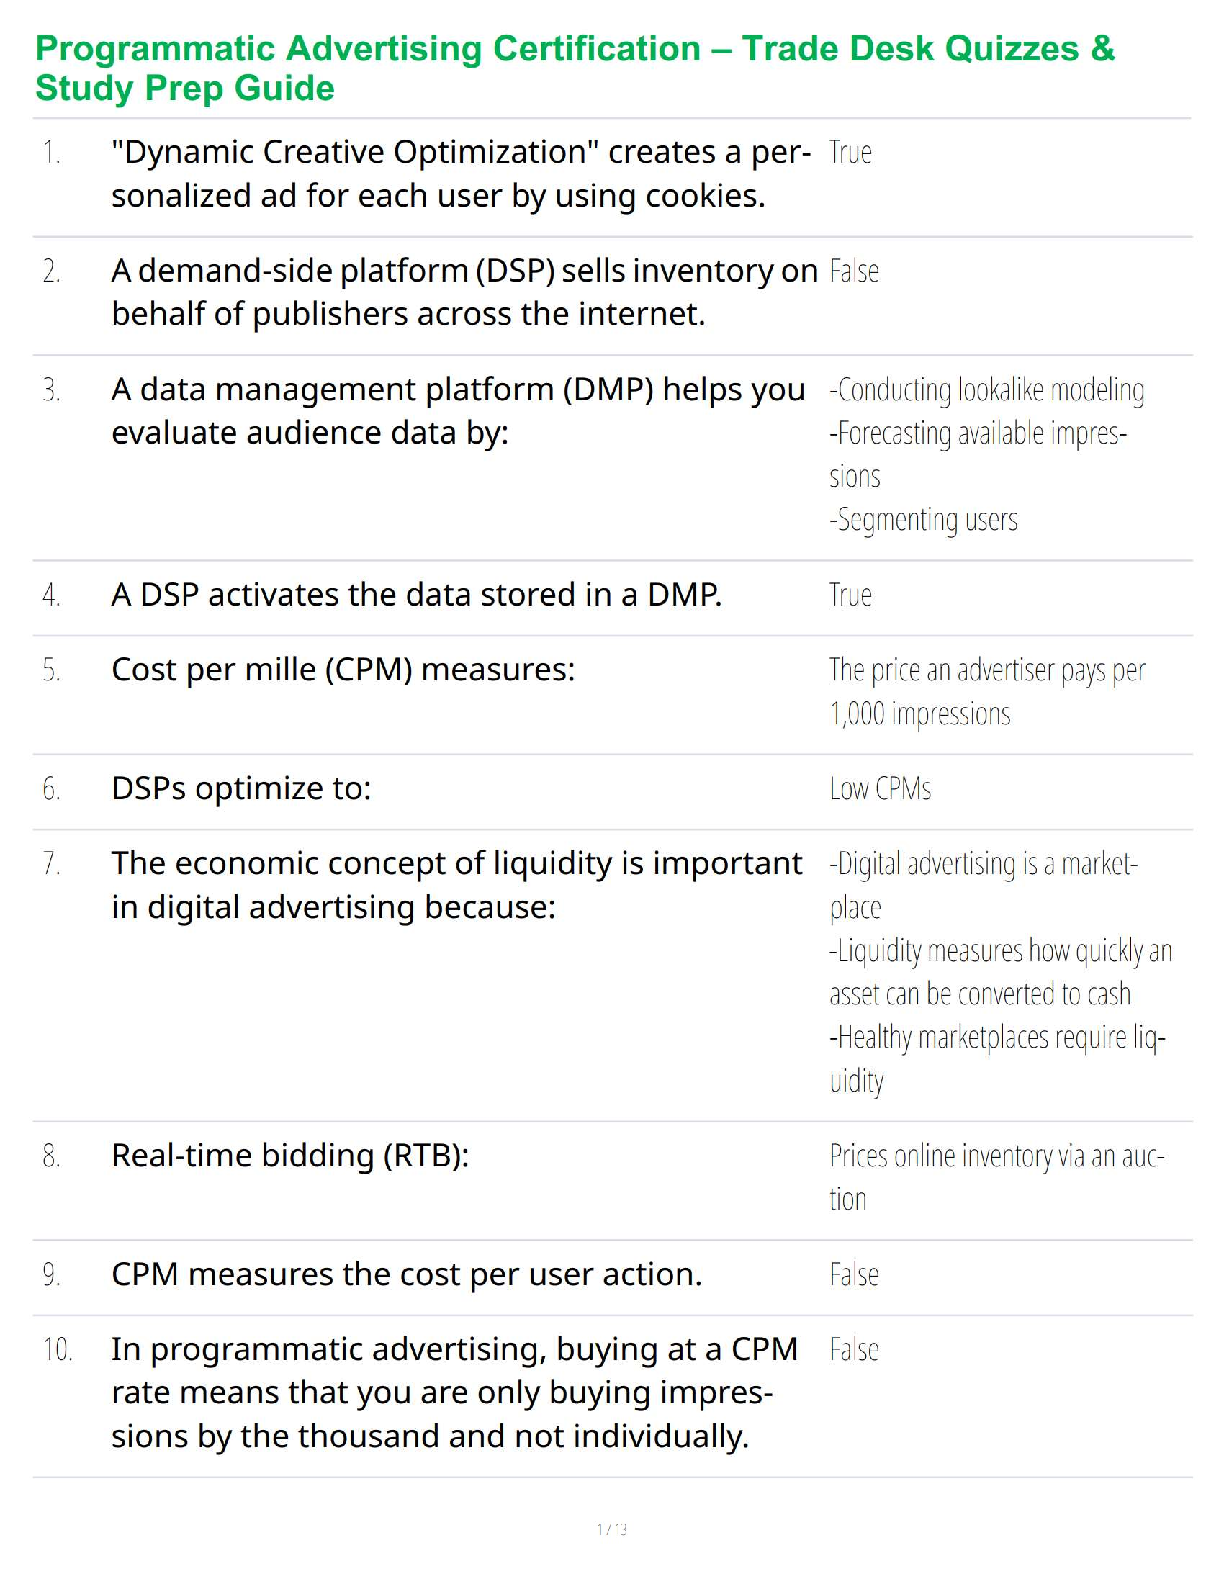This screenshot has width=1224, height=1584.
Task: Click the "Low CPMs" answer
Action: pos(880,789)
